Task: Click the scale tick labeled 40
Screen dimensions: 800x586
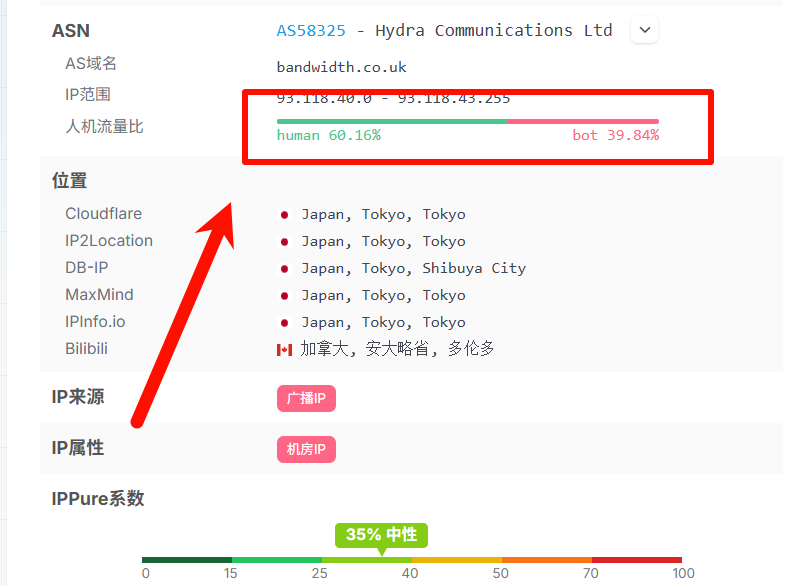Action: pos(410,574)
